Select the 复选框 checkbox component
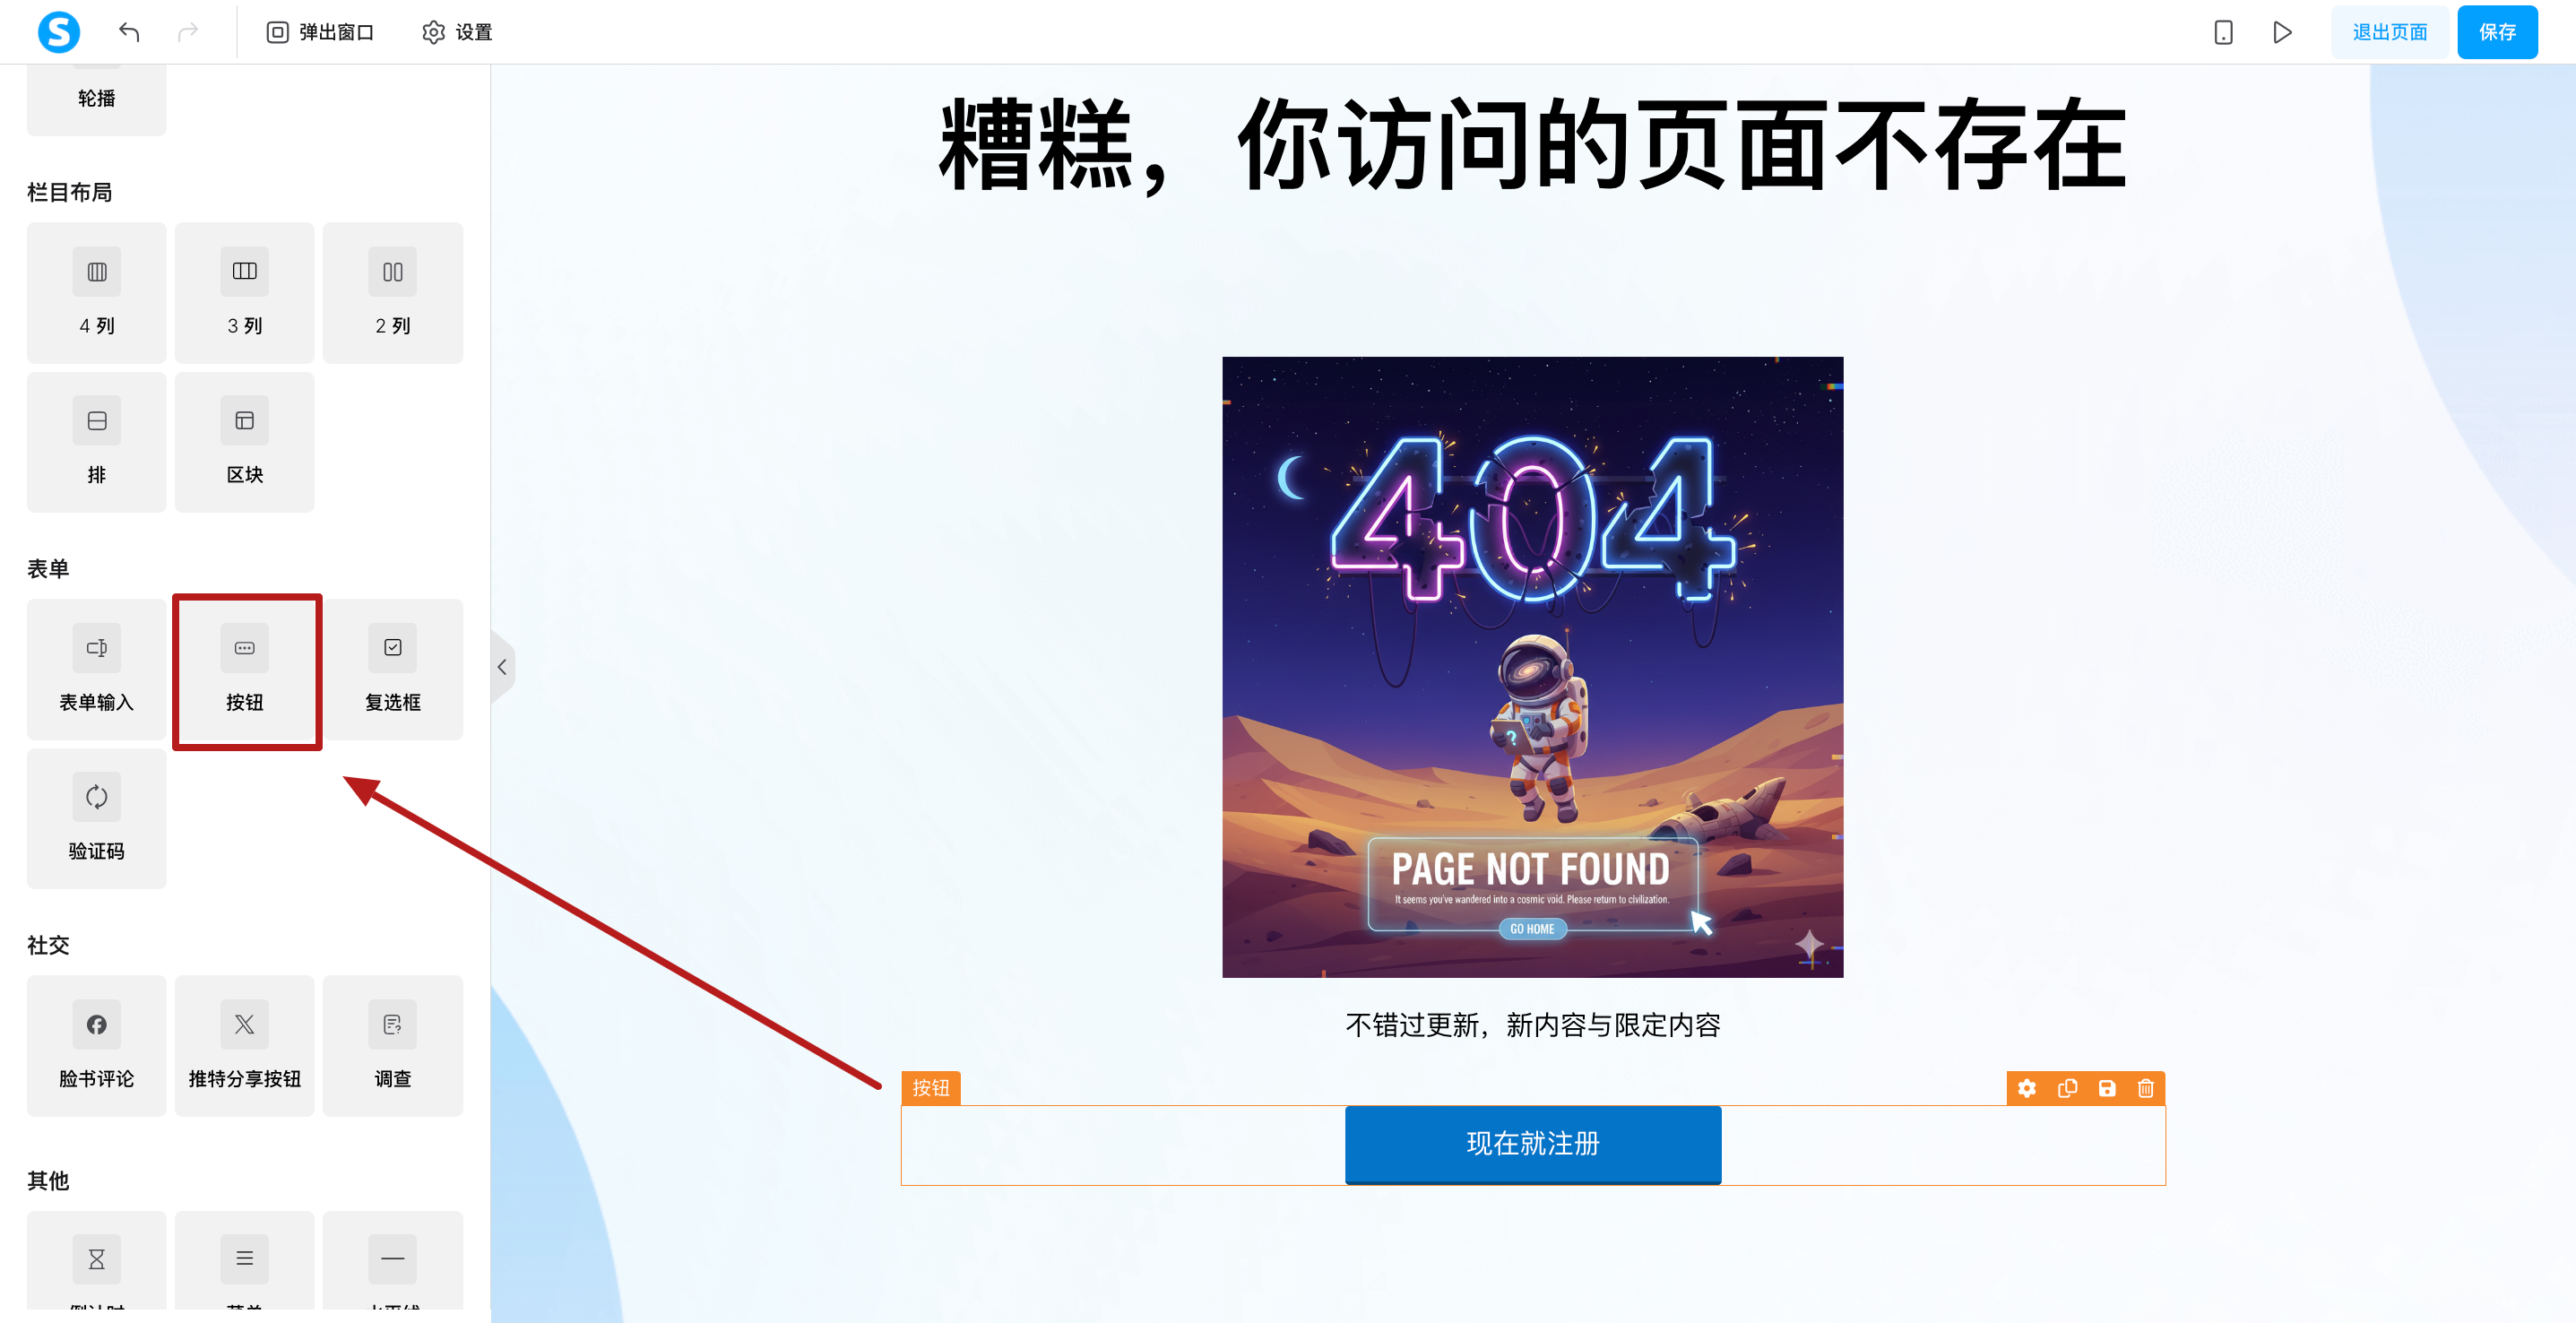The height and width of the screenshot is (1323, 2576). 393,669
